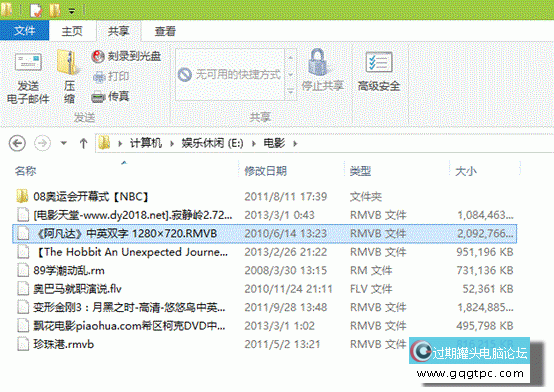Expand the arrow before 计算机
Image resolution: width=554 pixels, height=392 pixels.
point(120,143)
